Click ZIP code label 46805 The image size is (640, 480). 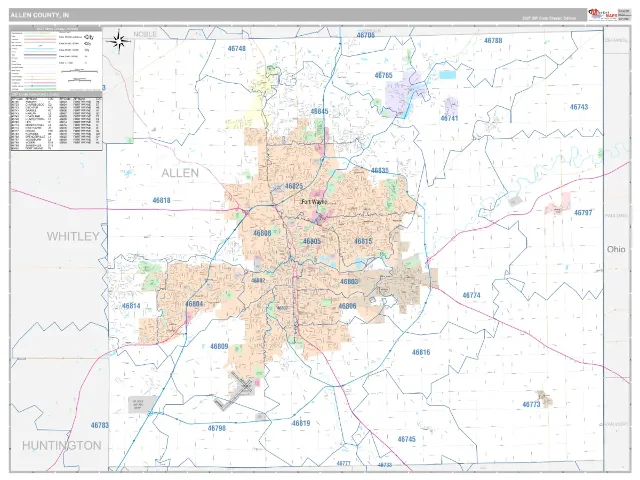[312, 242]
